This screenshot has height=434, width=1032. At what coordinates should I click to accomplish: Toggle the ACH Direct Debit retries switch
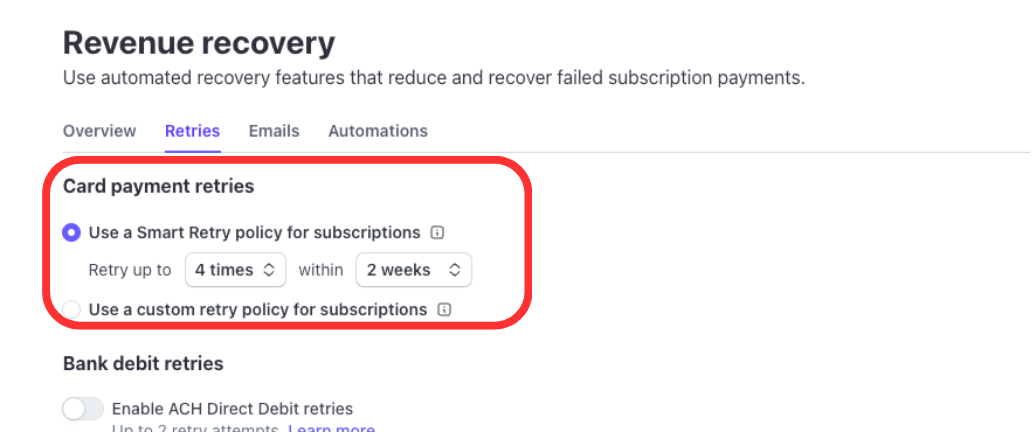83,408
